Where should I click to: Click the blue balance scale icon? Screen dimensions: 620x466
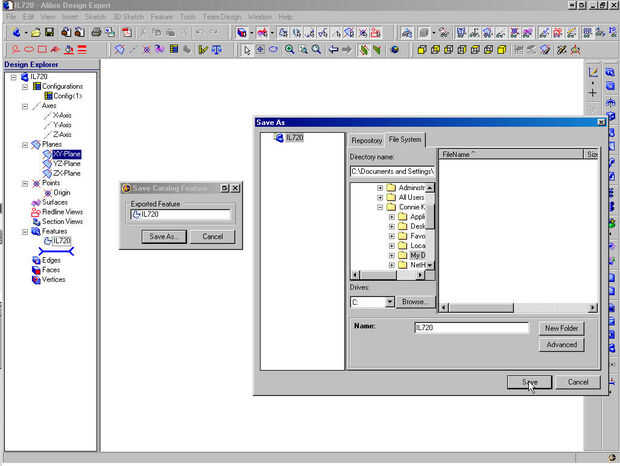217,50
